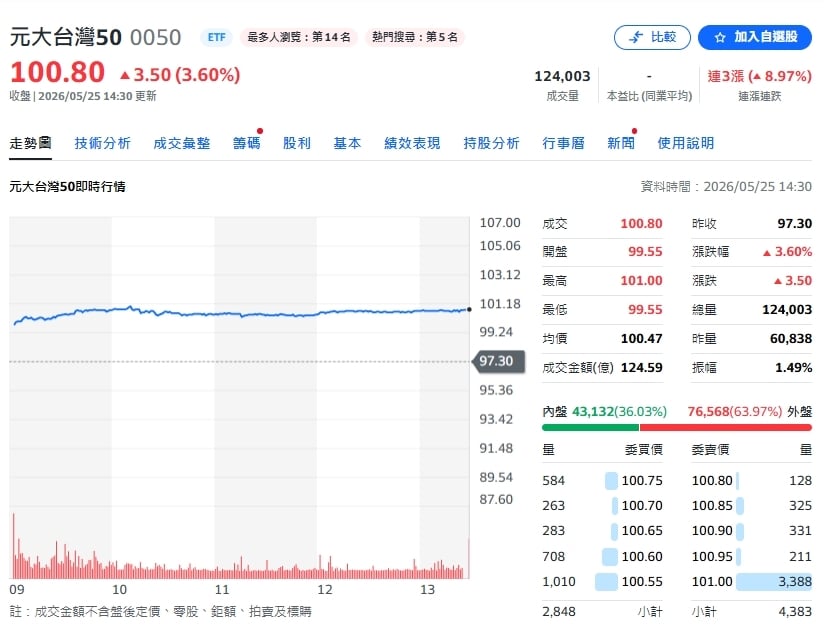Click the bid price 100.60

coord(642,557)
